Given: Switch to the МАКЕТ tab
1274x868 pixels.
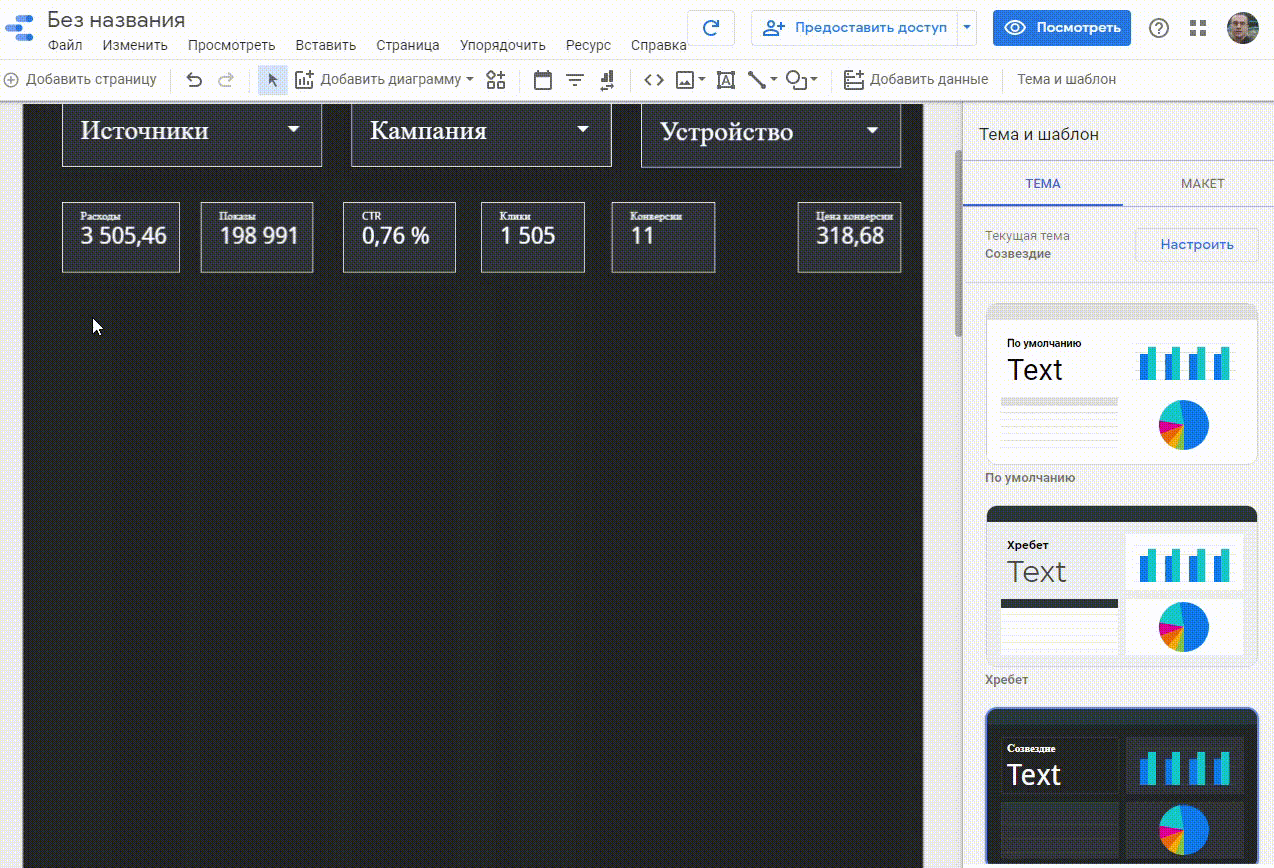Looking at the screenshot, I should 1202,184.
